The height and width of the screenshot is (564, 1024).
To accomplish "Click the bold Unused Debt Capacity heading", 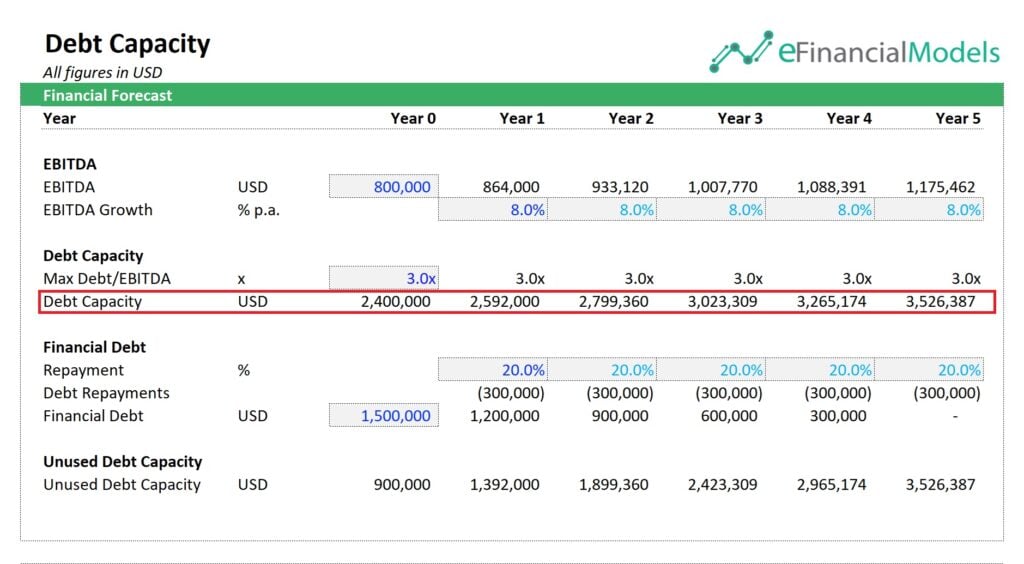I will click(x=122, y=462).
